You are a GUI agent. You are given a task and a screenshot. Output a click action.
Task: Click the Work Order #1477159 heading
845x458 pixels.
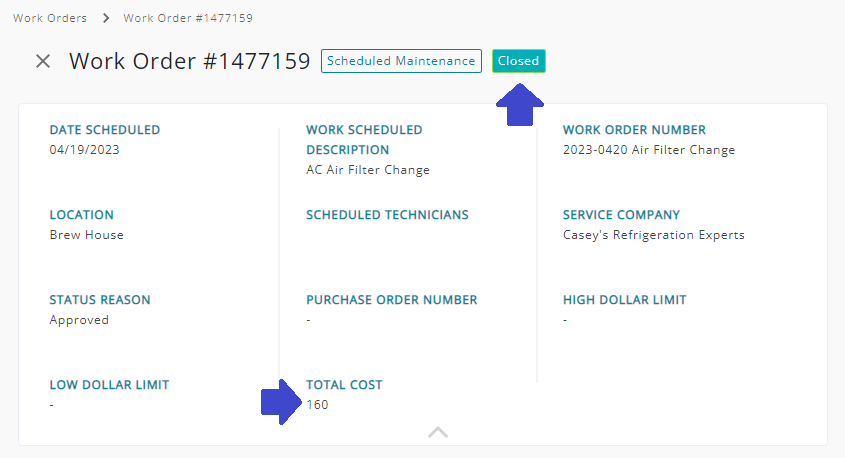click(190, 61)
